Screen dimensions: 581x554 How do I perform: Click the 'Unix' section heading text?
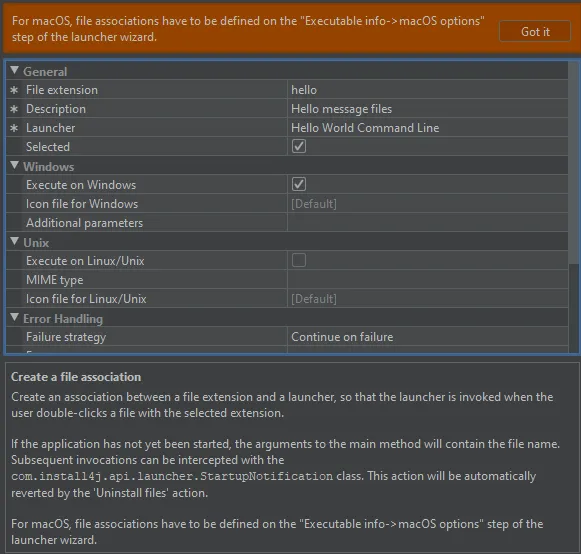coord(36,243)
